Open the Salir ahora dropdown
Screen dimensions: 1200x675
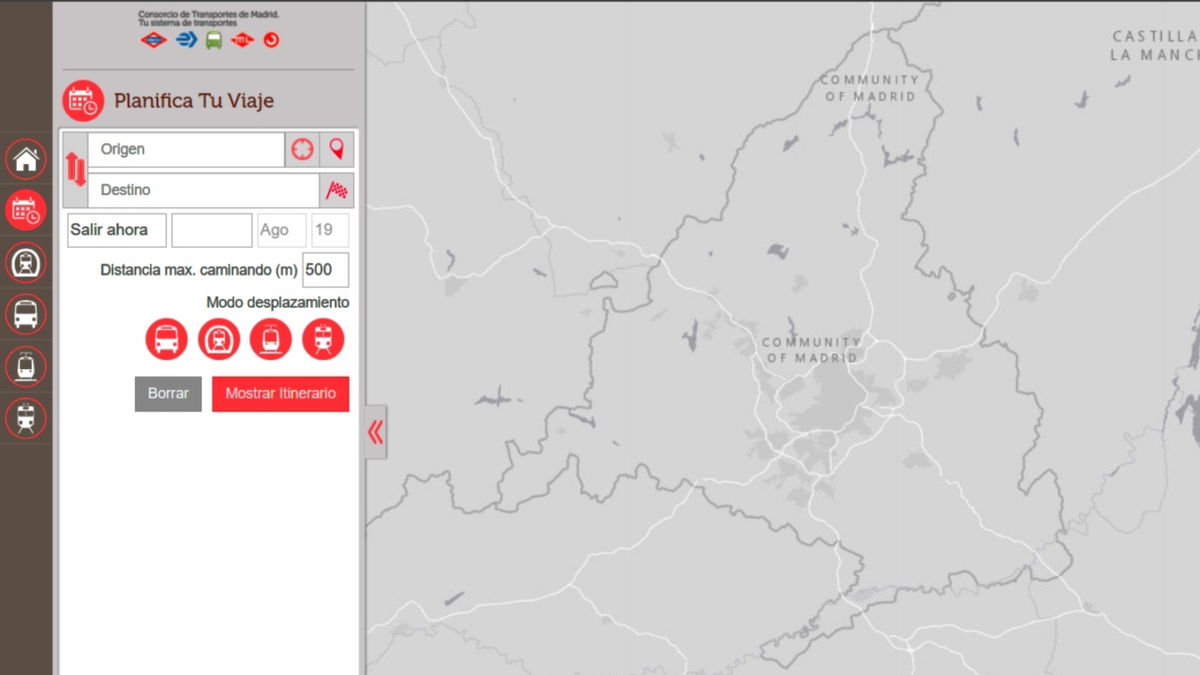(x=115, y=230)
